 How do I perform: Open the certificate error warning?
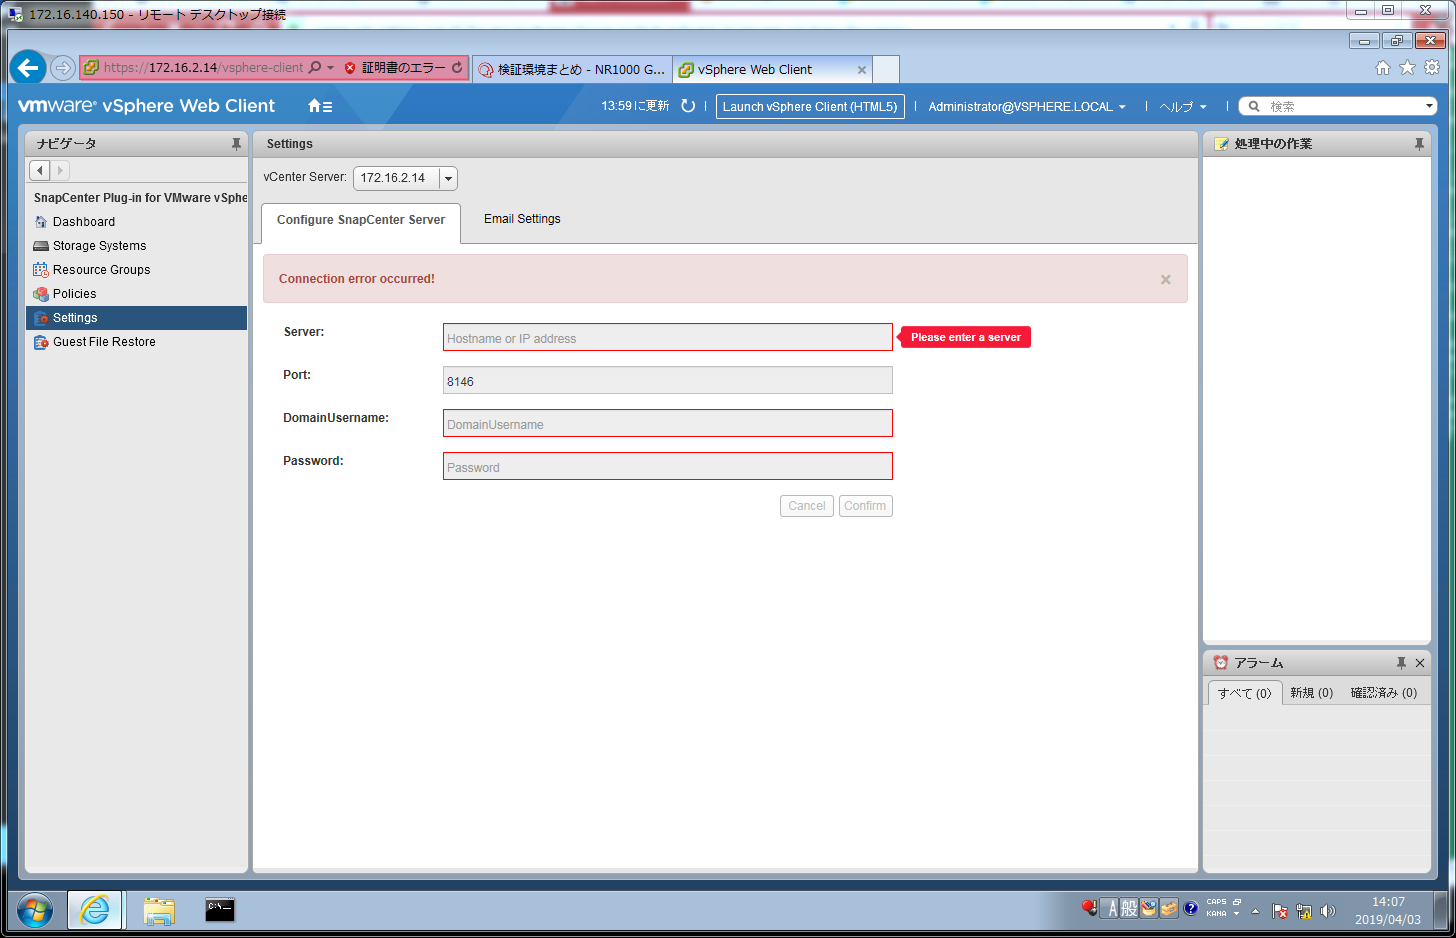pos(394,68)
